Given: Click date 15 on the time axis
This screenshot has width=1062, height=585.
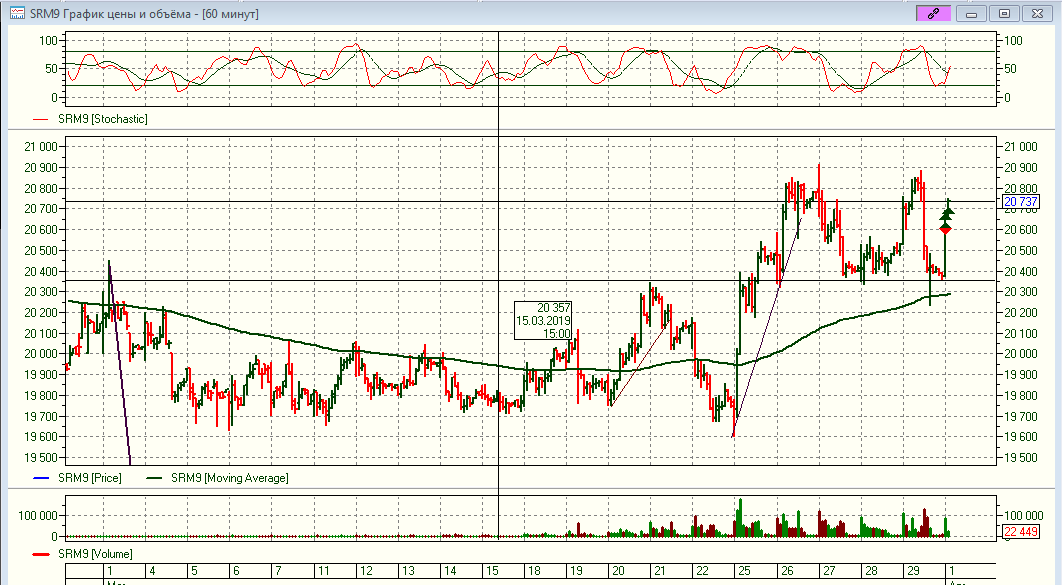Looking at the screenshot, I should coord(491,571).
